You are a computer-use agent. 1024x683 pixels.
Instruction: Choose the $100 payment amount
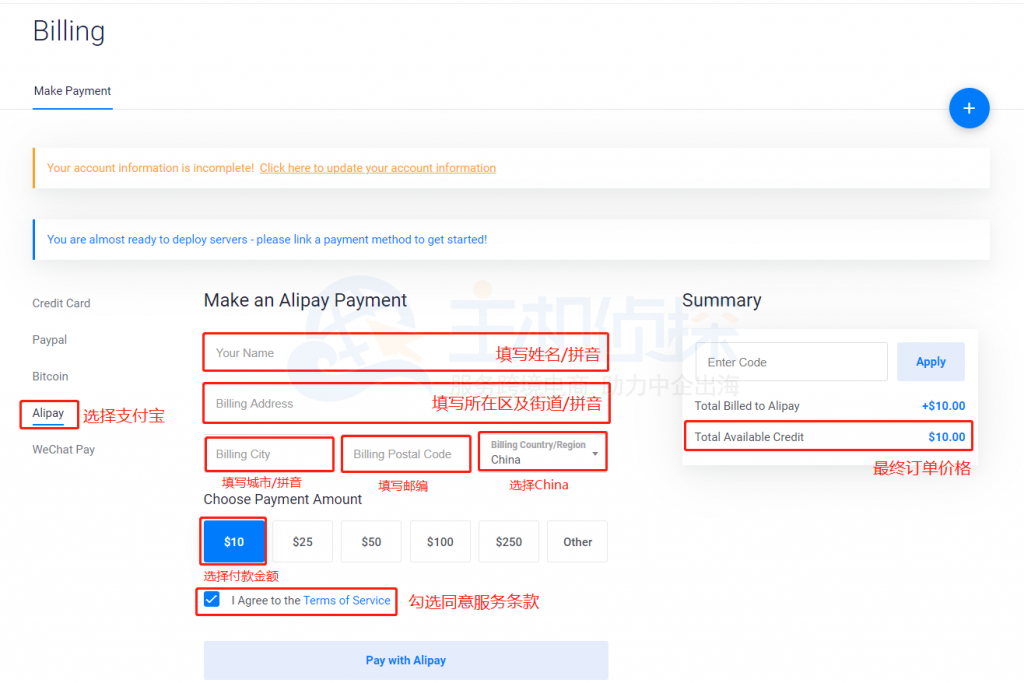coord(440,541)
